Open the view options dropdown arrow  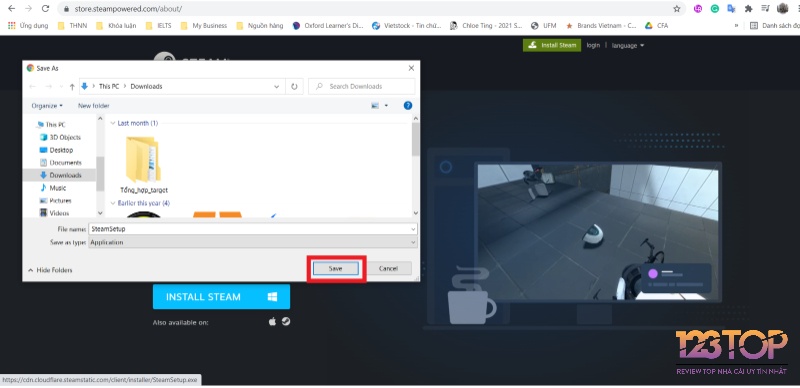tap(386, 106)
